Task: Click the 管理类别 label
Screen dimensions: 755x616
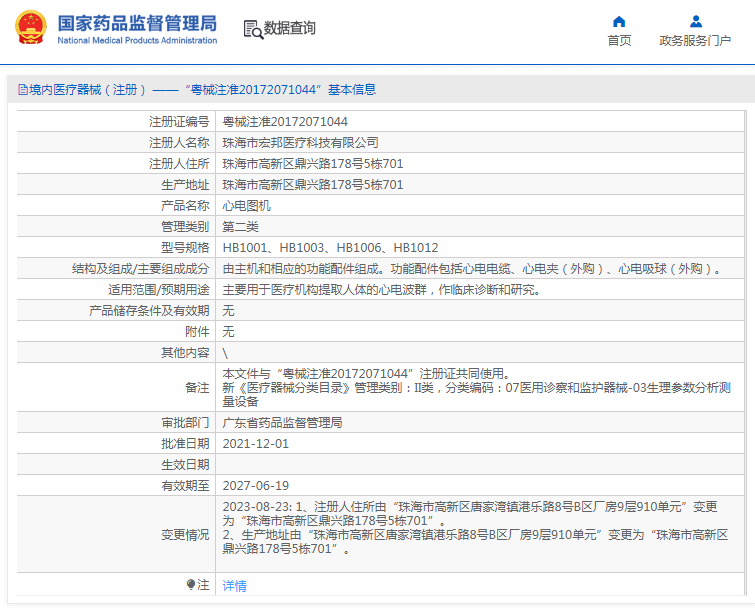Action: (x=185, y=227)
